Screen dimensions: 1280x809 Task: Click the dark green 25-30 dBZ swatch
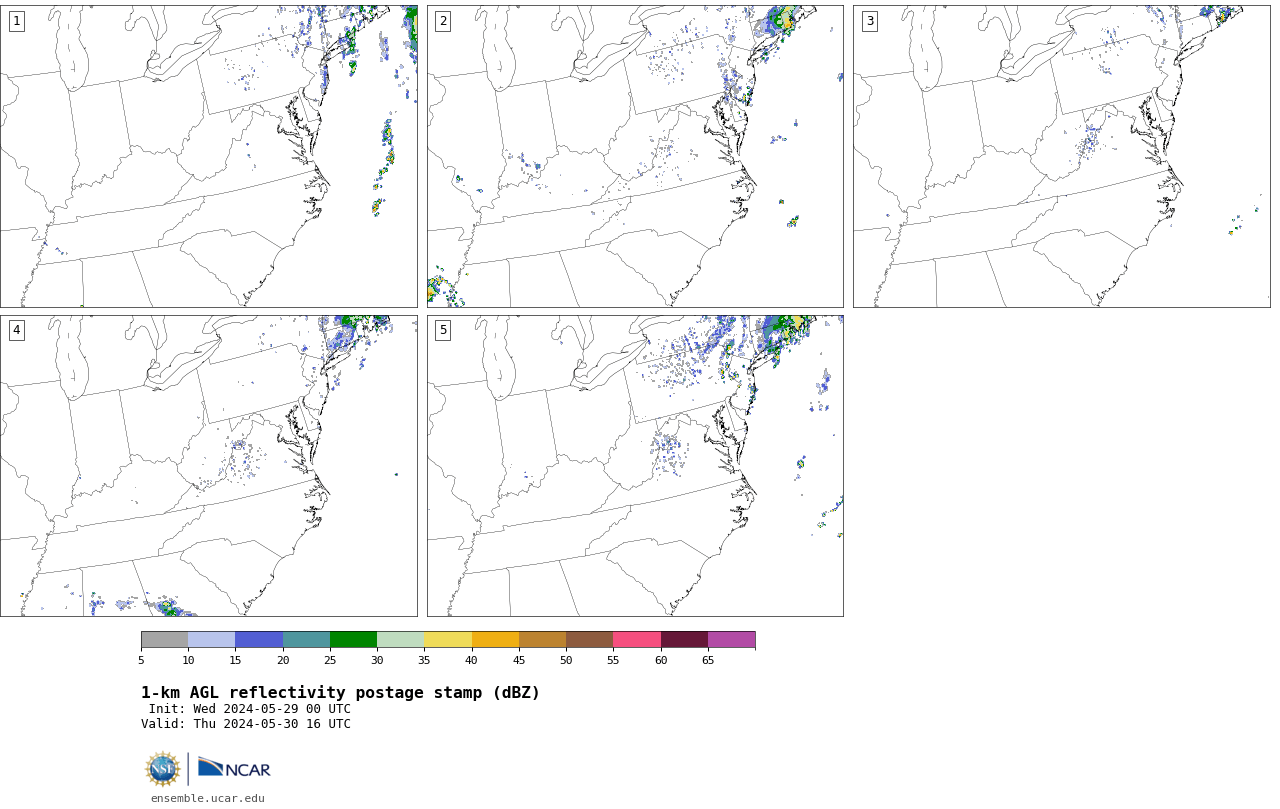pyautogui.click(x=353, y=640)
